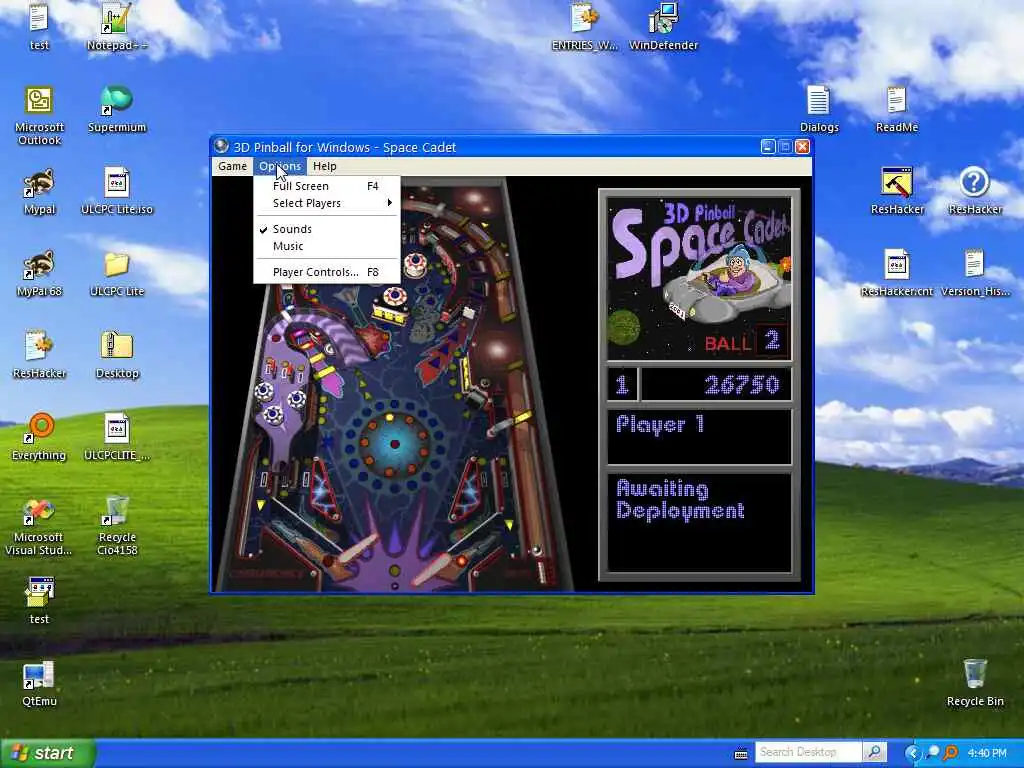Open ResHacker help question-mark icon
The image size is (1024, 768).
(x=974, y=191)
